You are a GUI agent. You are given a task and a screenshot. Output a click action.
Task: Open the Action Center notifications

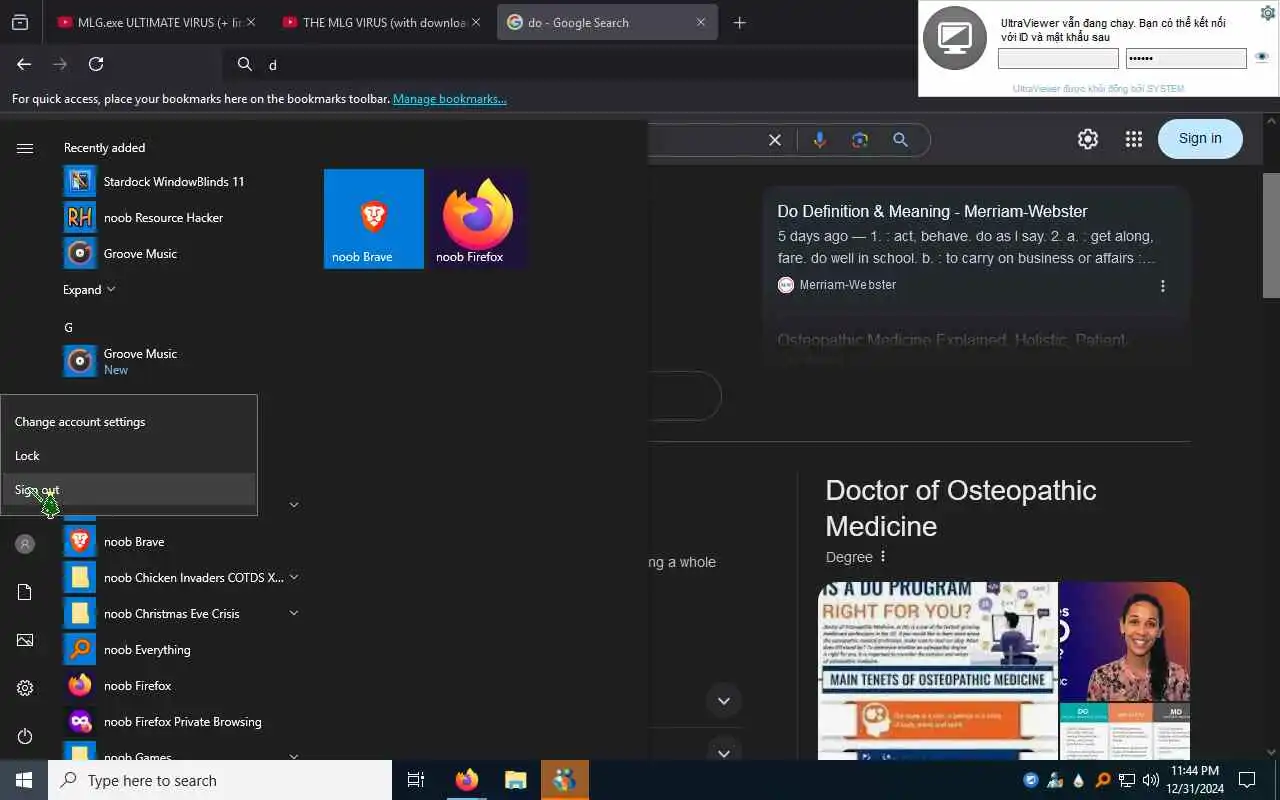[1247, 780]
